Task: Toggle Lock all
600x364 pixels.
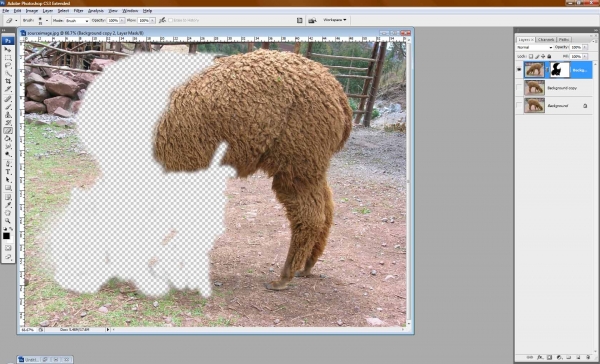Action: tap(549, 56)
